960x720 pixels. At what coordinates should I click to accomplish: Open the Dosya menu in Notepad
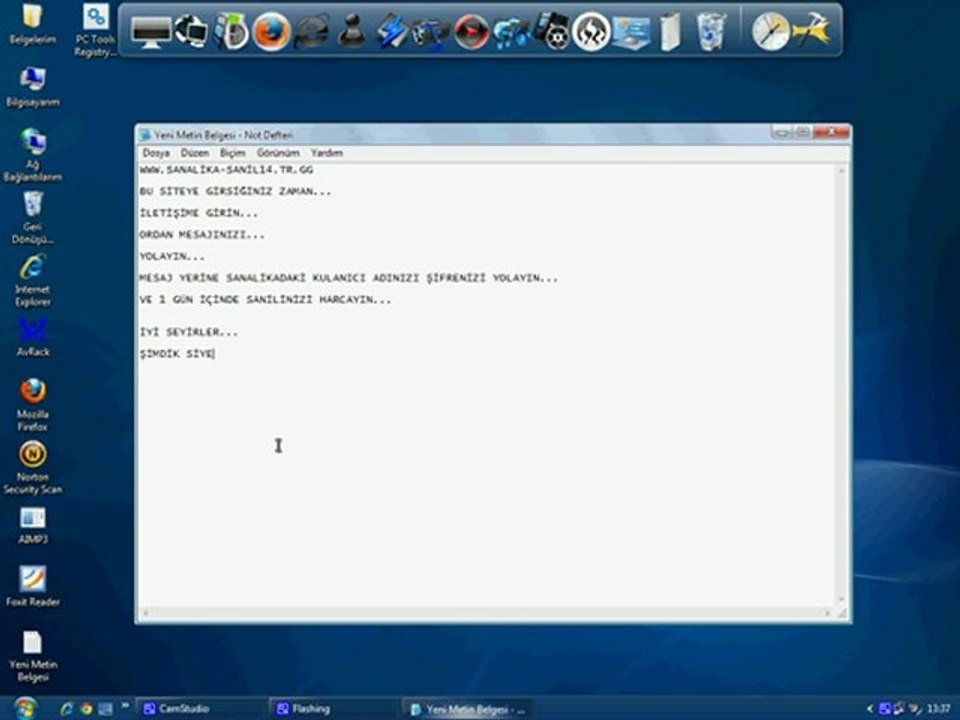click(x=156, y=152)
